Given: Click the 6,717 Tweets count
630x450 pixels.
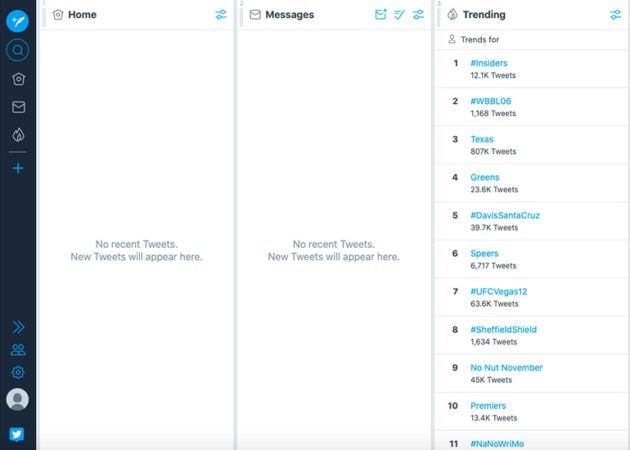Looking at the screenshot, I should [493, 266].
